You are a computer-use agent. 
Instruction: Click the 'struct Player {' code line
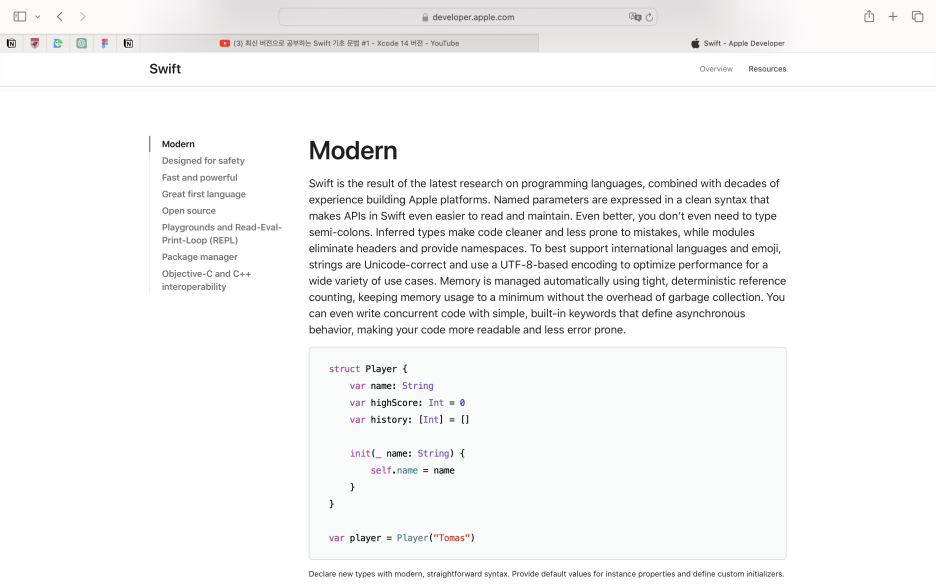click(368, 369)
